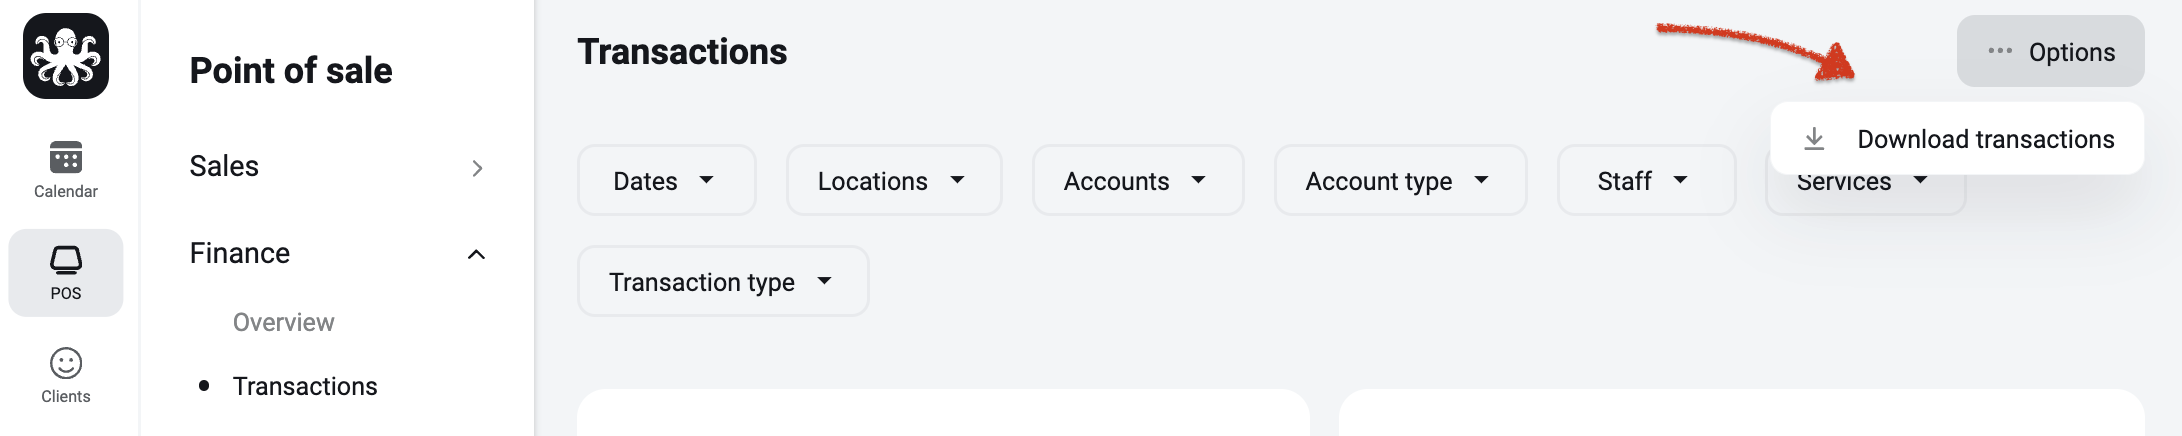Screen dimensions: 2182x436
Task: Select the POS icon in the sidebar
Action: click(66, 261)
